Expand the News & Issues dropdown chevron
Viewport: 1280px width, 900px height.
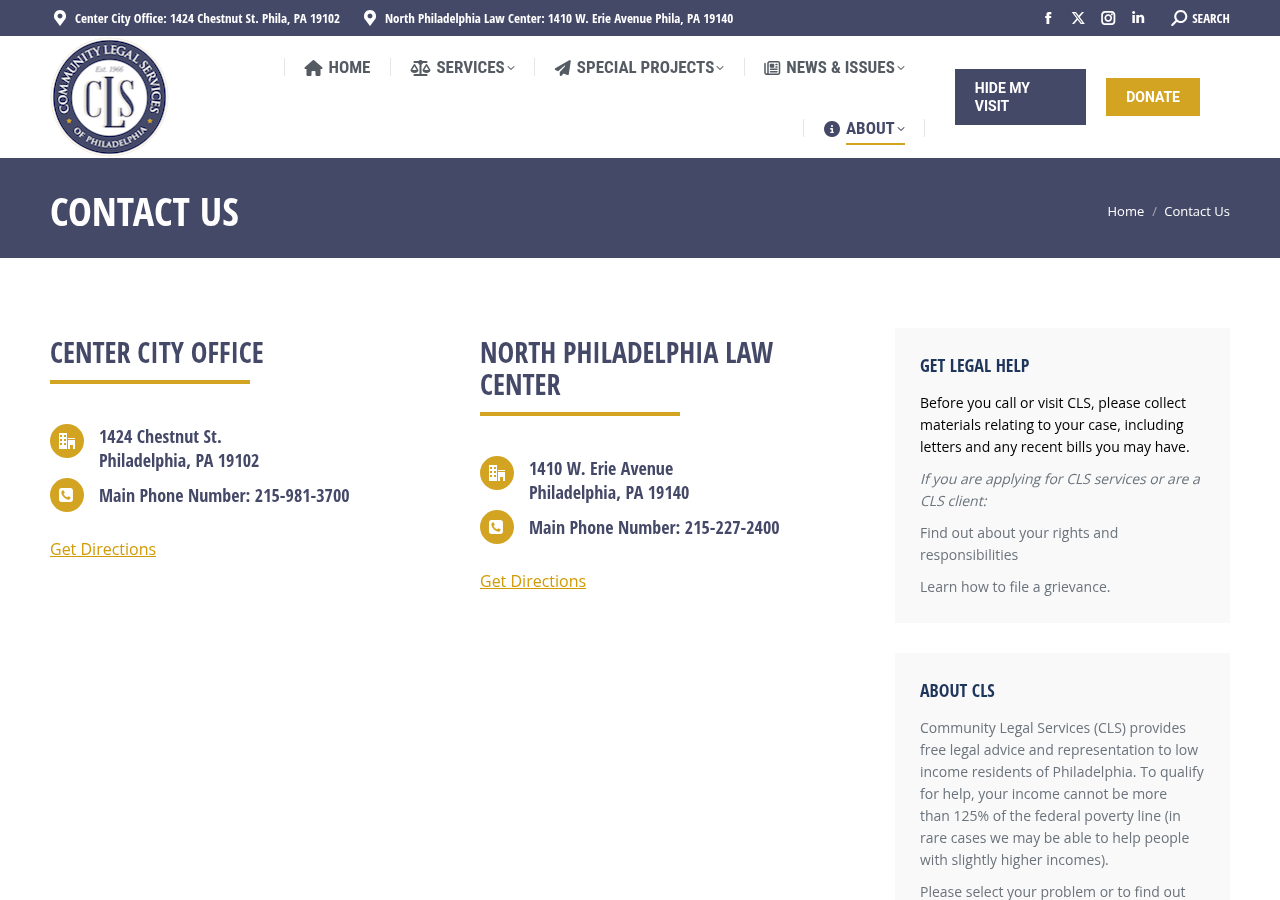(x=901, y=68)
